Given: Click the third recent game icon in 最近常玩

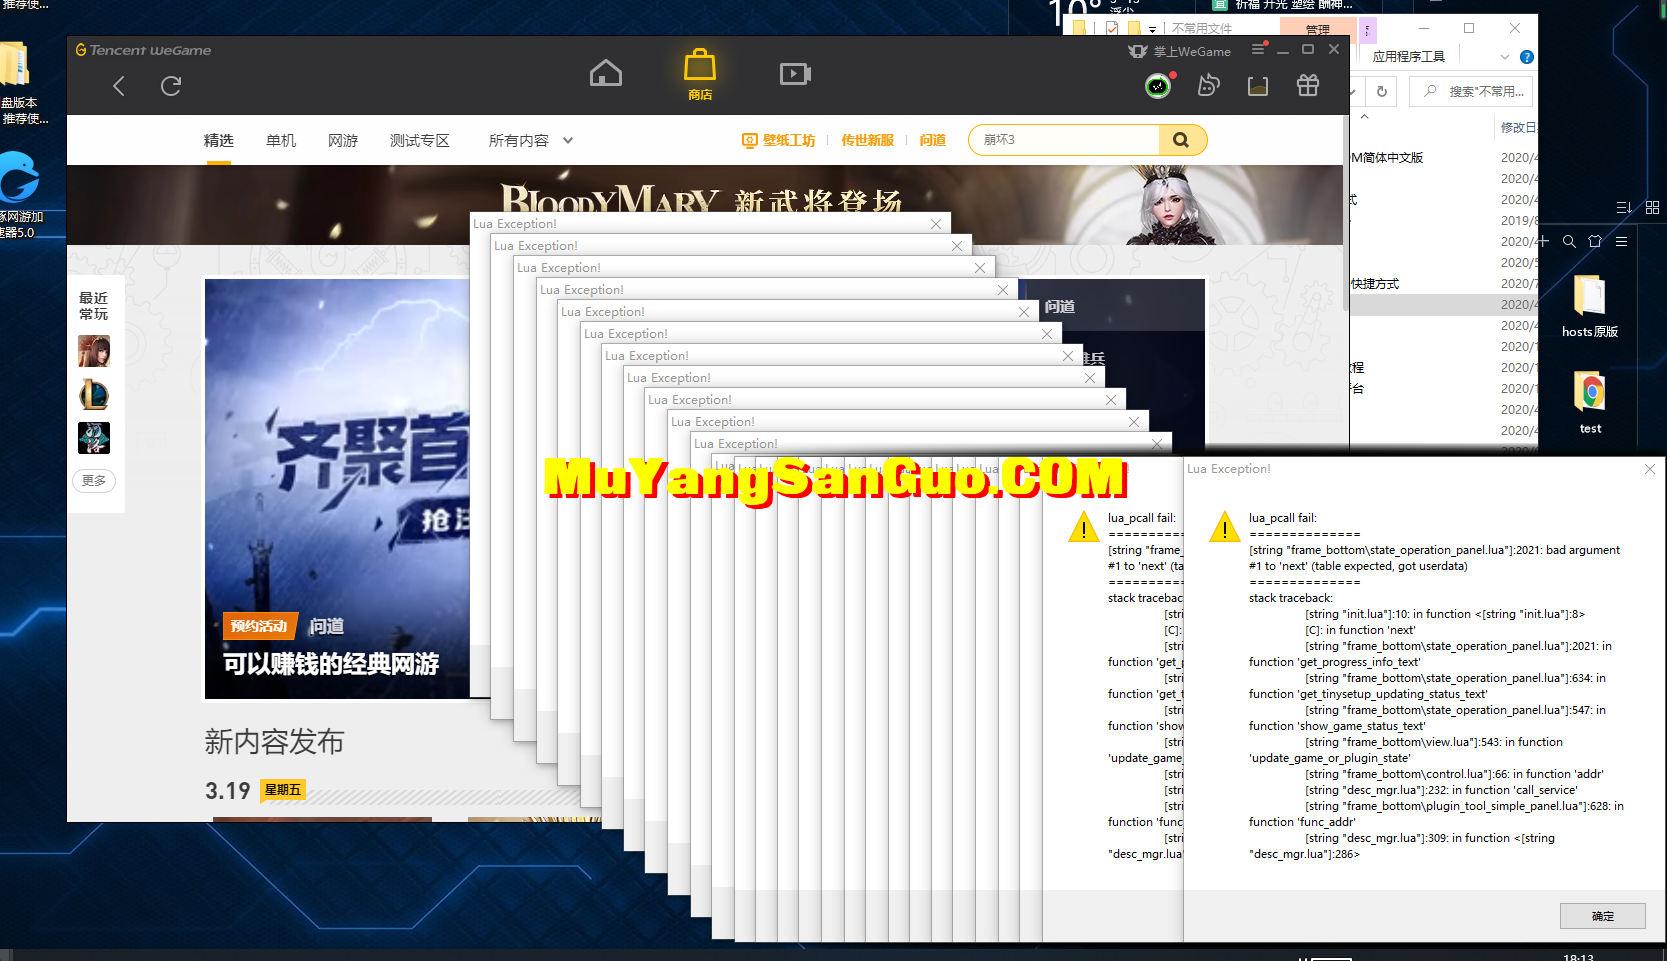Looking at the screenshot, I should point(94,438).
